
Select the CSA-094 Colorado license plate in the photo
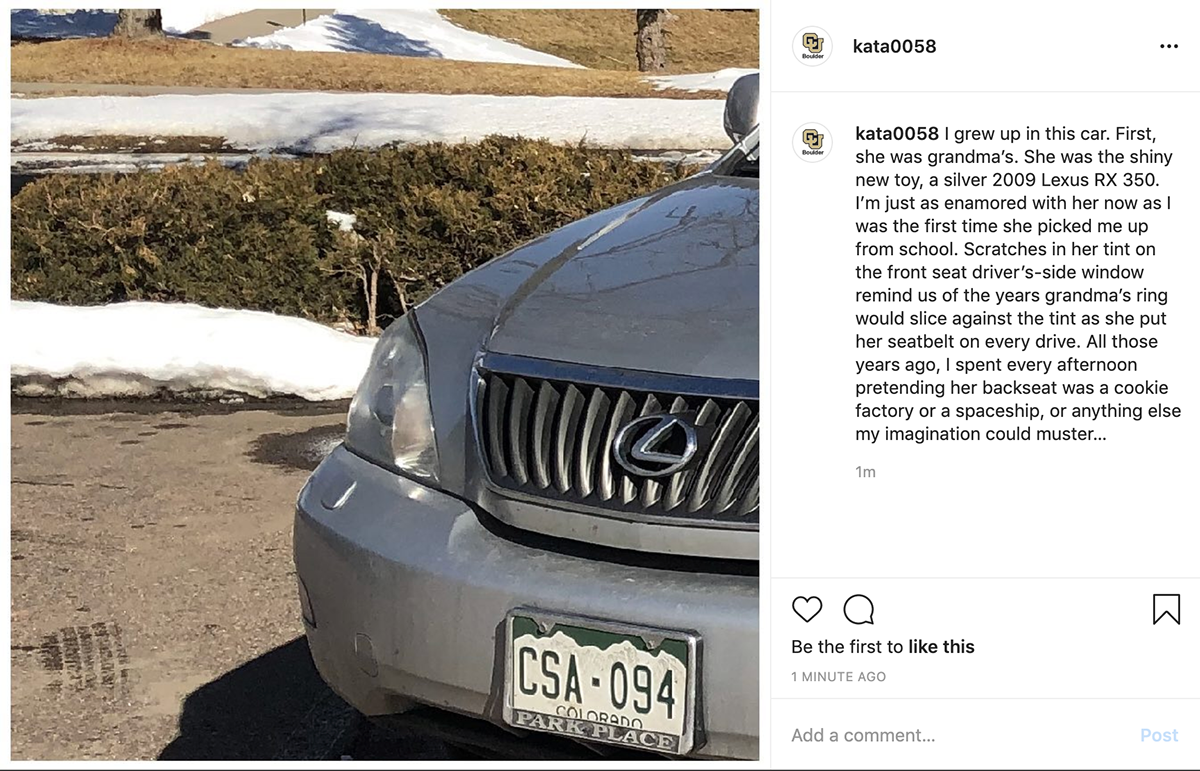click(x=601, y=682)
